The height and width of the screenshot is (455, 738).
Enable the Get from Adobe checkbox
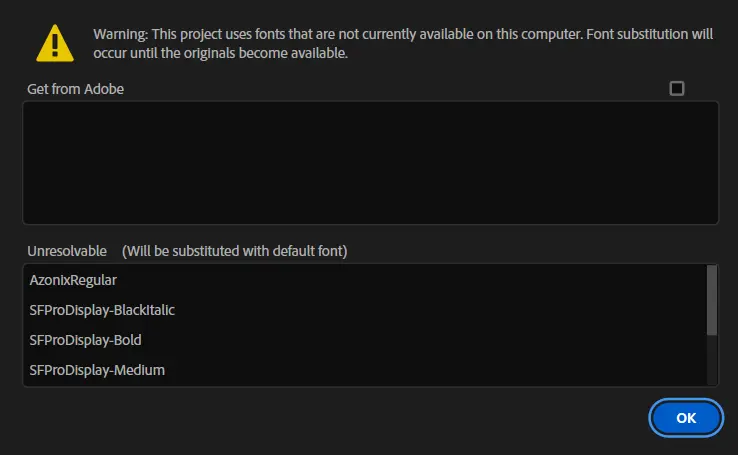click(677, 88)
